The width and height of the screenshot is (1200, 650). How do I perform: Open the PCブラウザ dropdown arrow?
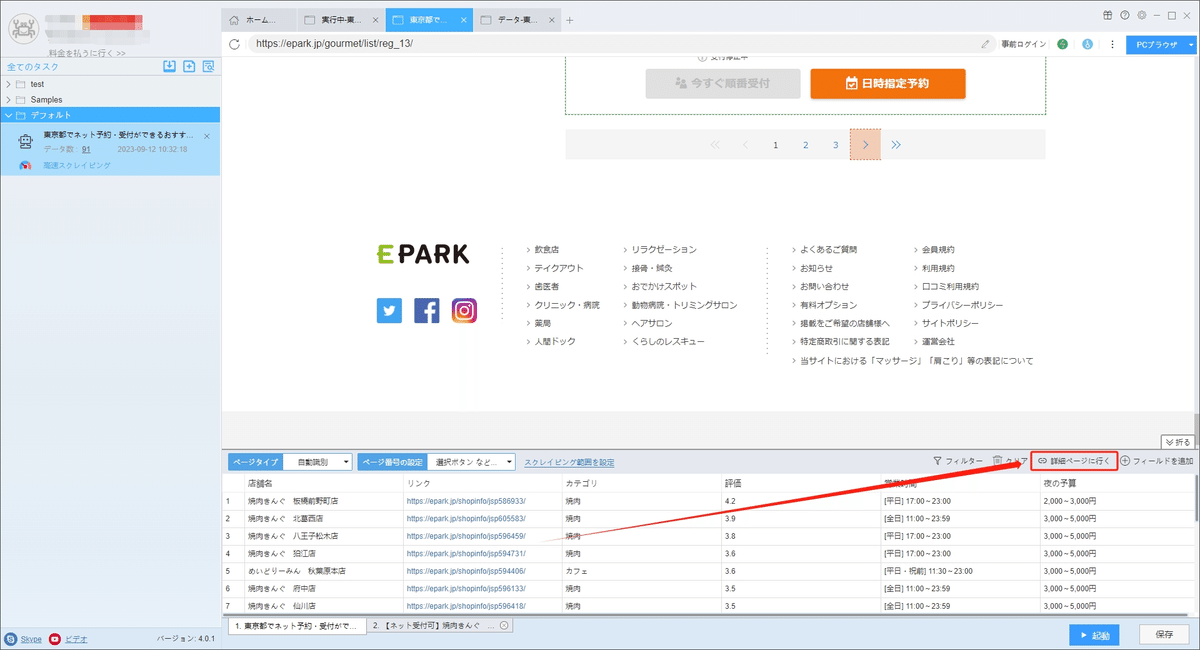coord(1191,44)
